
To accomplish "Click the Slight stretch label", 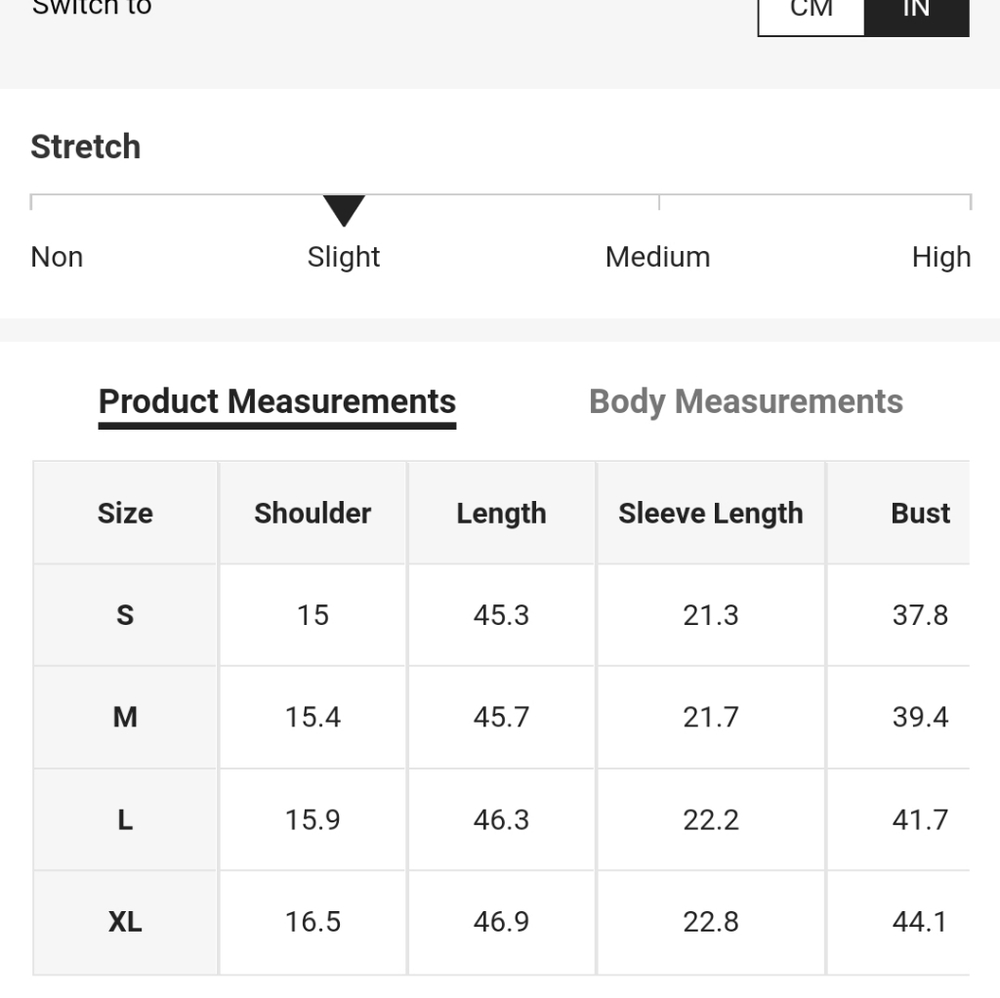I will click(x=344, y=258).
